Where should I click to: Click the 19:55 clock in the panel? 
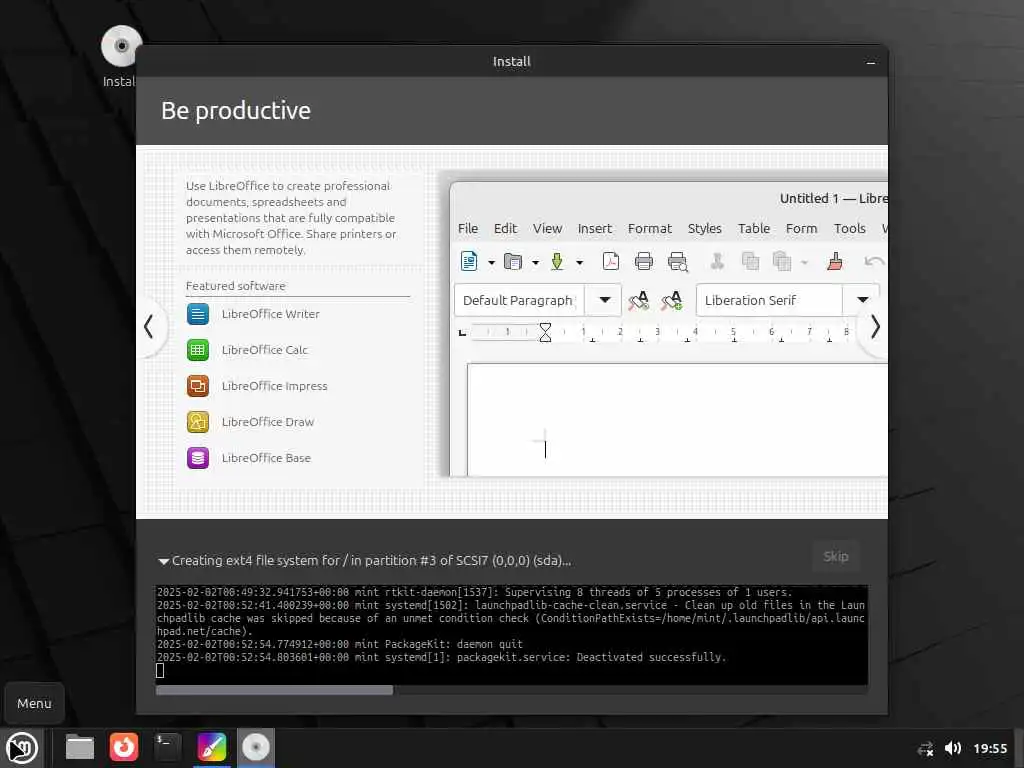point(990,748)
